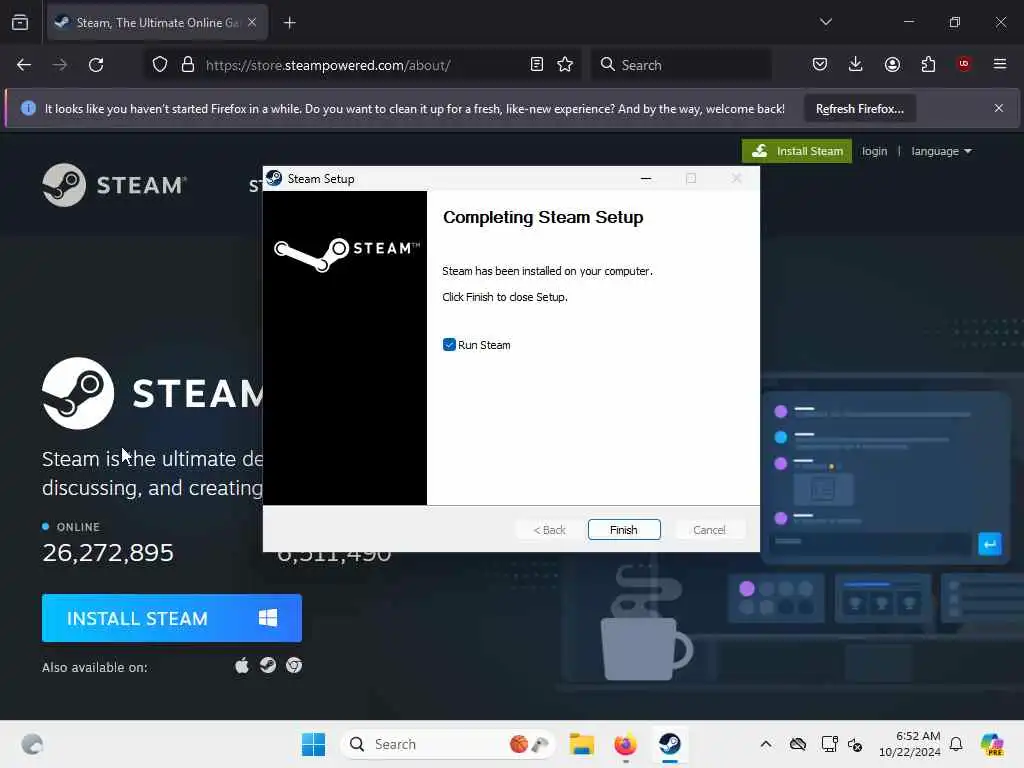Open Firefox account icon
The width and height of the screenshot is (1024, 768).
point(892,64)
